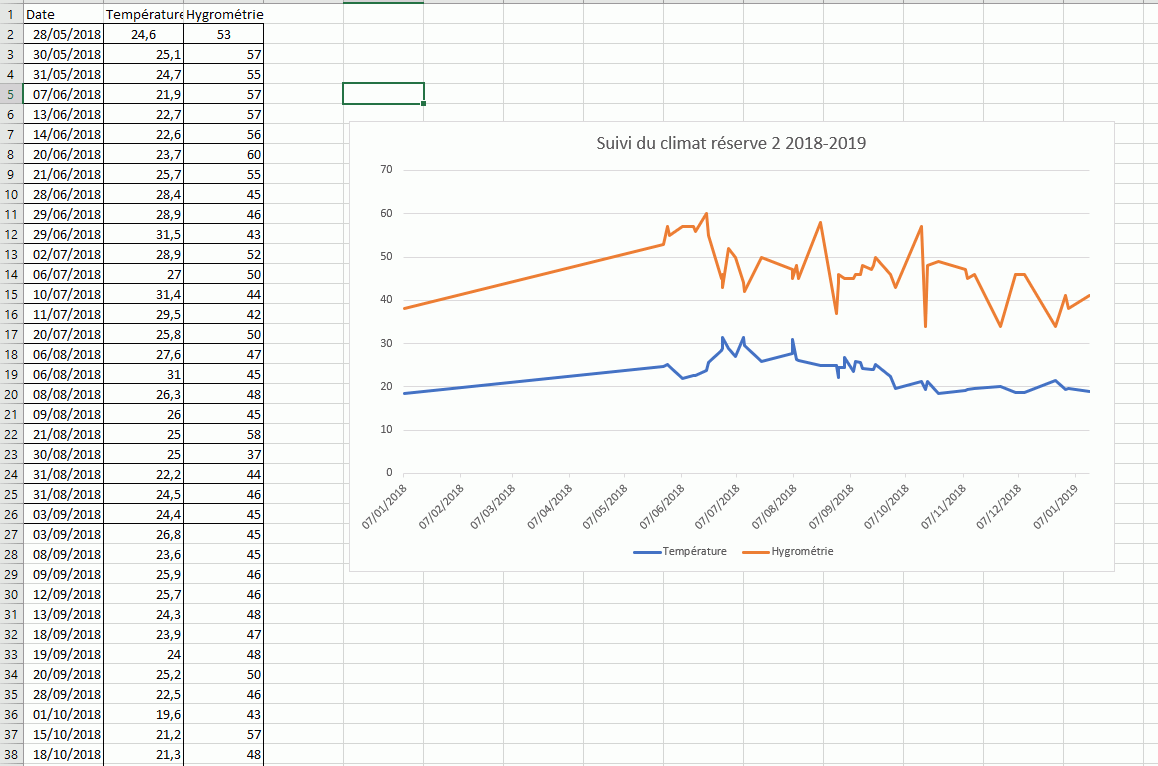Select hygrometry value 37
Image resolution: width=1158 pixels, height=766 pixels.
224,454
